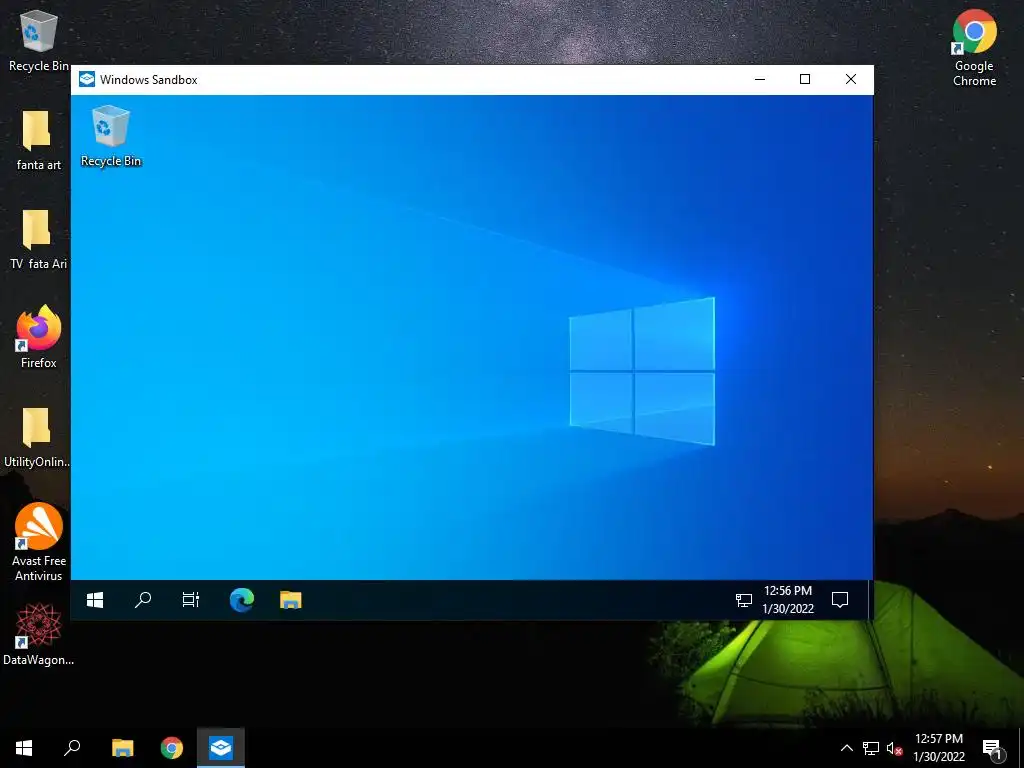
Task: Open the host Start menu
Action: [24, 748]
